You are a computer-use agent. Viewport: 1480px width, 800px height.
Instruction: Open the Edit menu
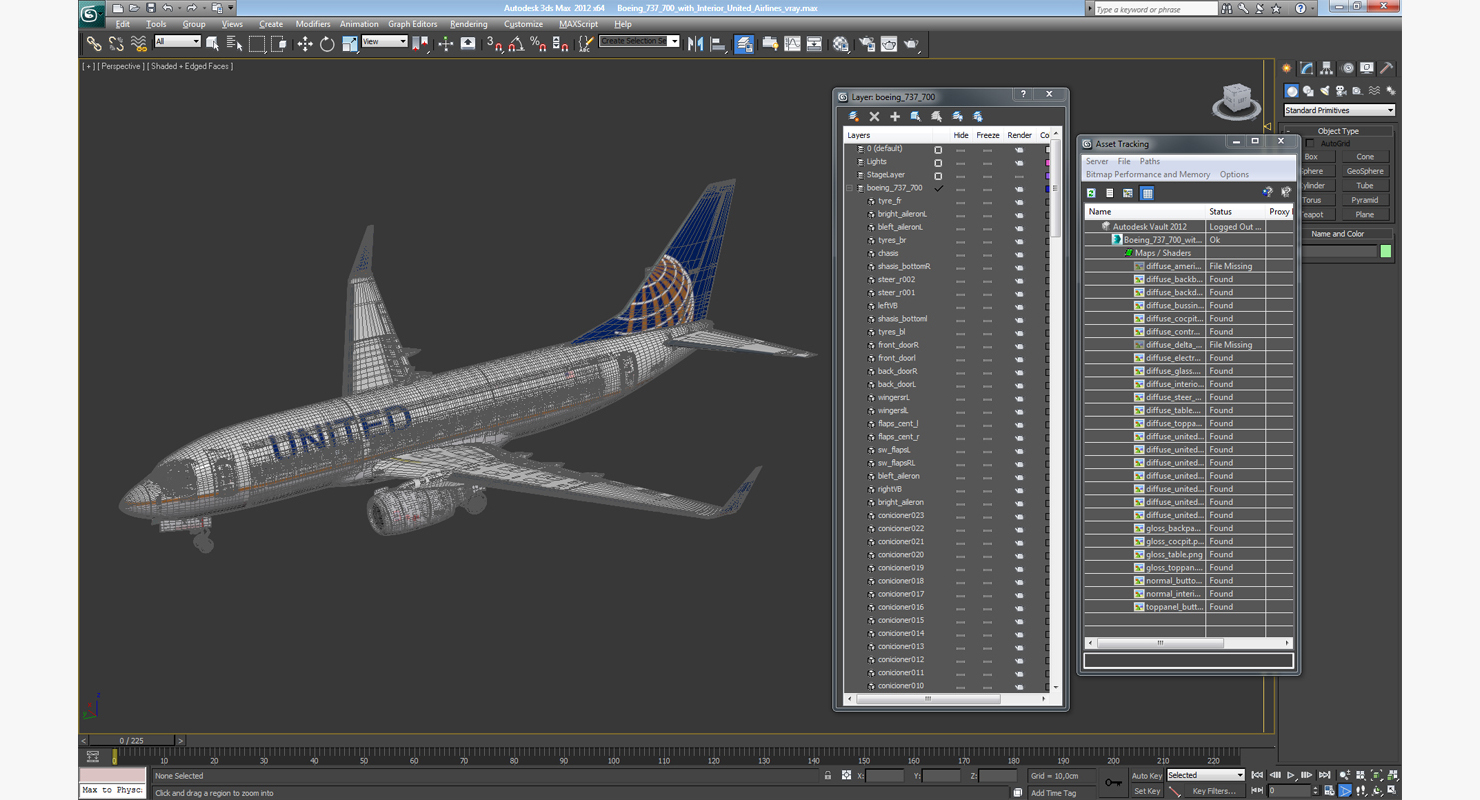[x=122, y=24]
